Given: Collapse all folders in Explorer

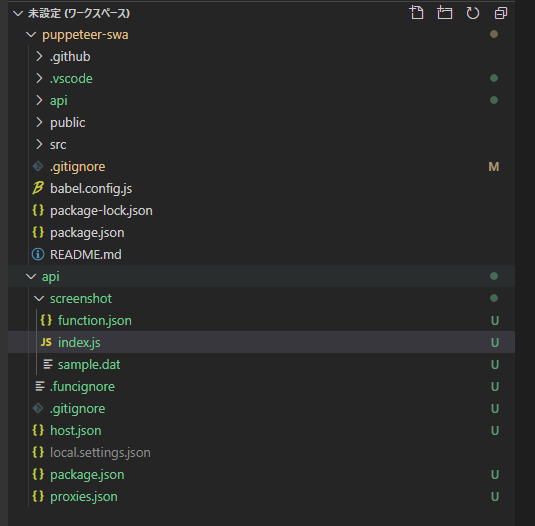Looking at the screenshot, I should [x=501, y=13].
